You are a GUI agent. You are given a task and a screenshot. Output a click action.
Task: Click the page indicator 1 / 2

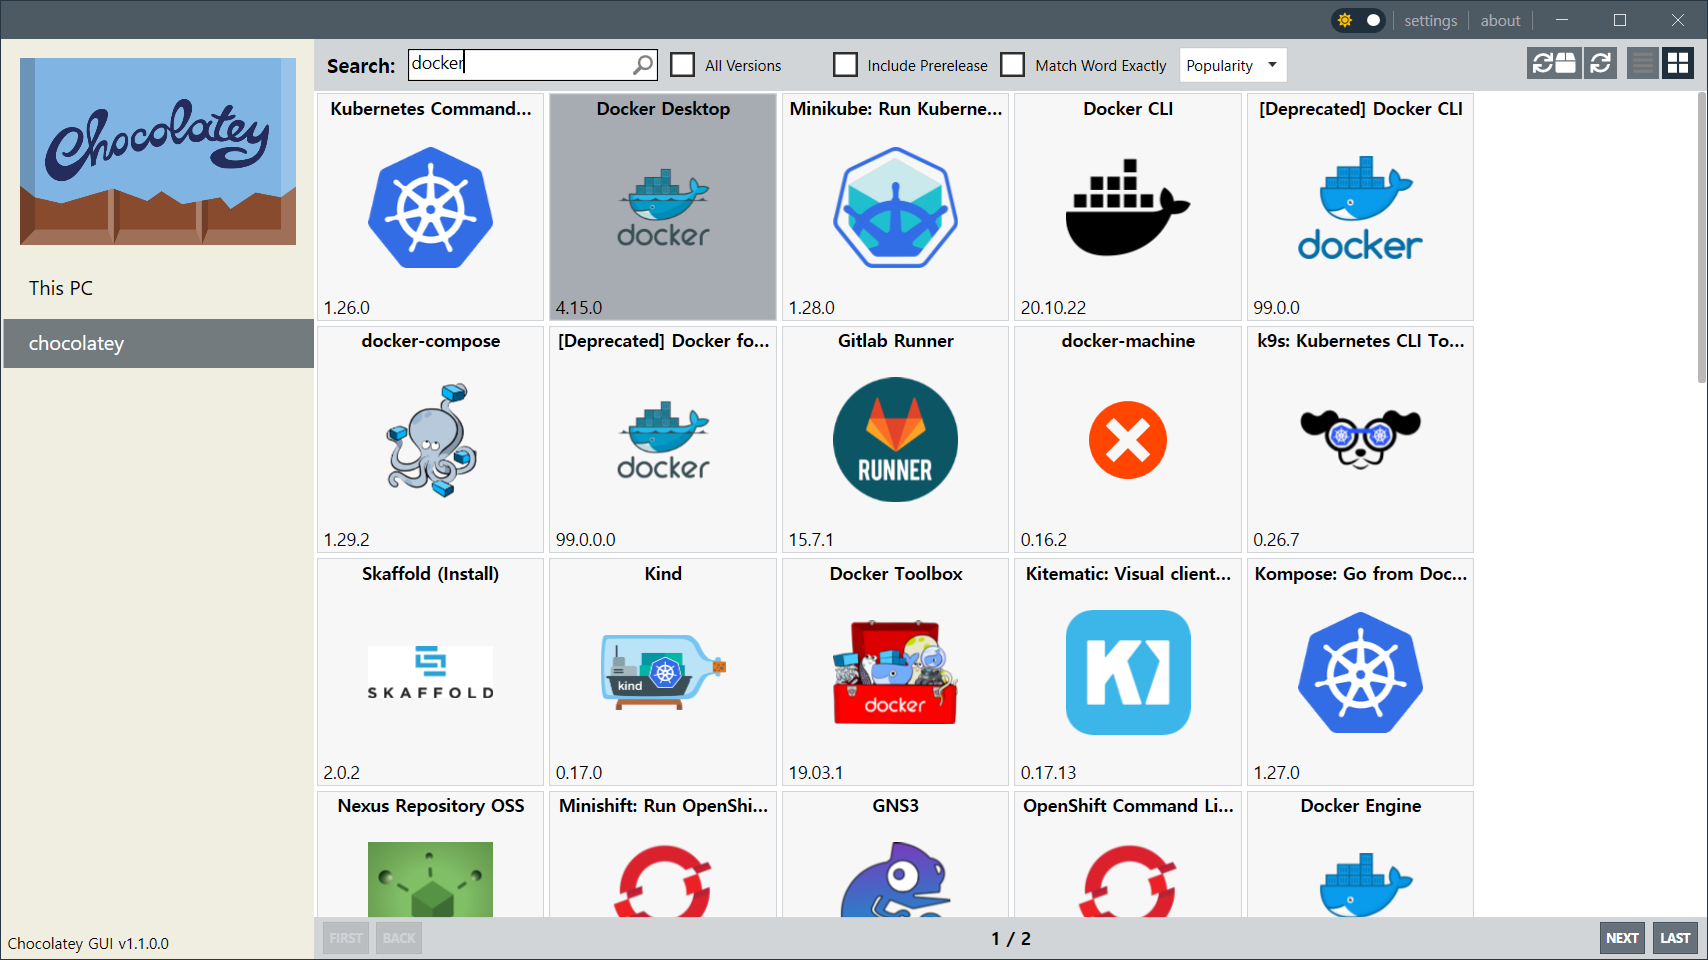click(1011, 939)
